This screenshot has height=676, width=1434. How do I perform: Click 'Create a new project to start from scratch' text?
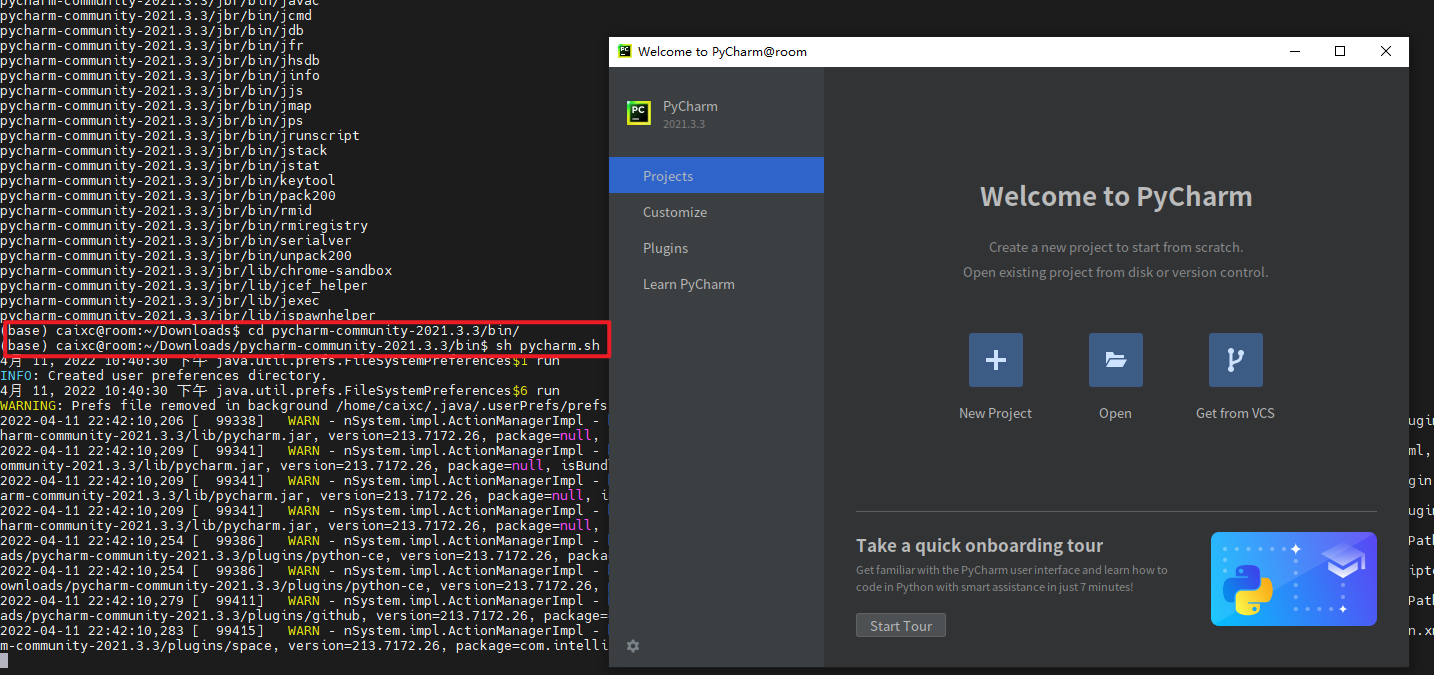tap(1116, 247)
